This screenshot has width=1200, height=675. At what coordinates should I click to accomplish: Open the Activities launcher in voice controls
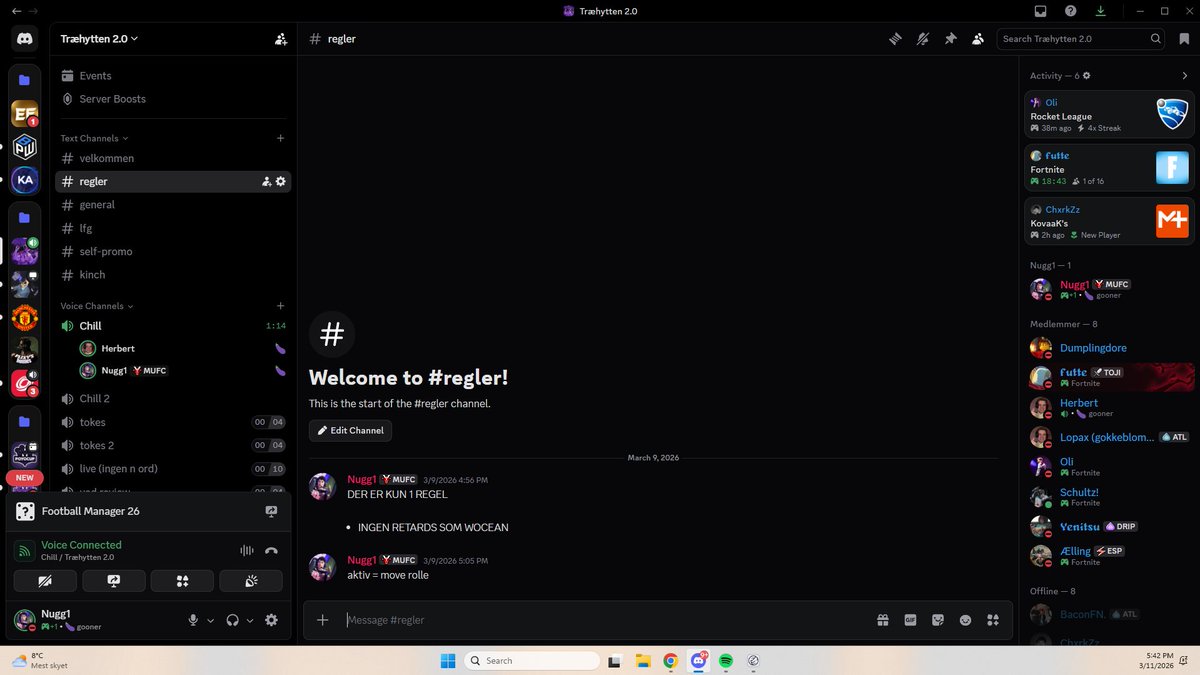(182, 580)
